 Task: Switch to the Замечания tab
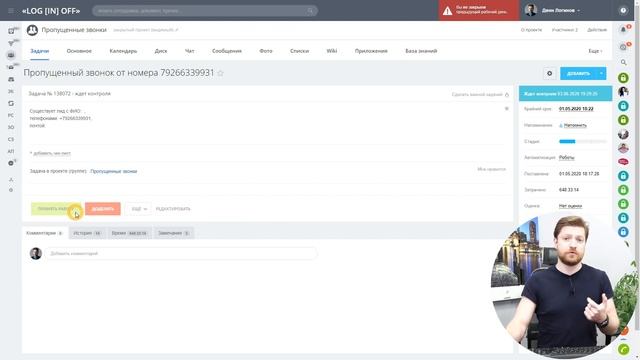174,233
